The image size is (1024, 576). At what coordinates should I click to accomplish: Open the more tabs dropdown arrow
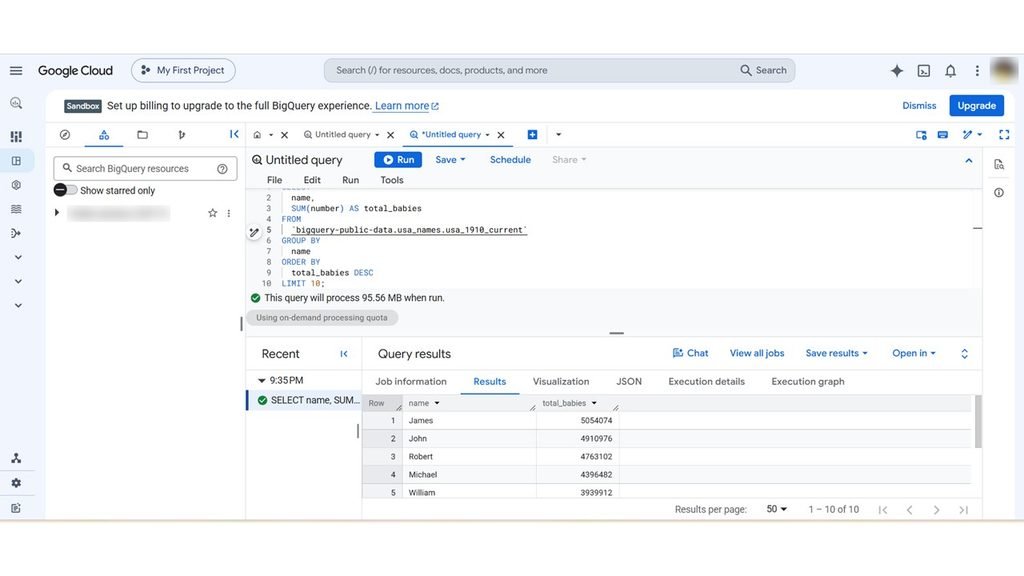558,135
